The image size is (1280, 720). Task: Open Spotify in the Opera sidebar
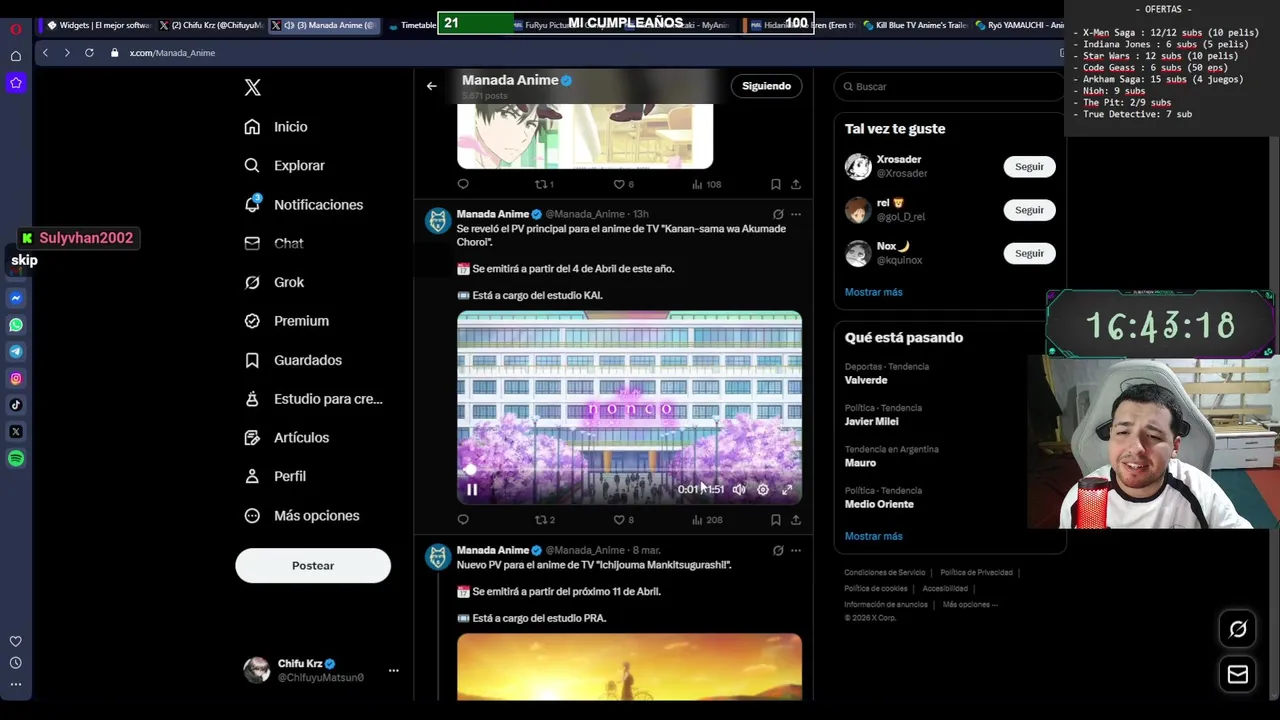pos(16,458)
